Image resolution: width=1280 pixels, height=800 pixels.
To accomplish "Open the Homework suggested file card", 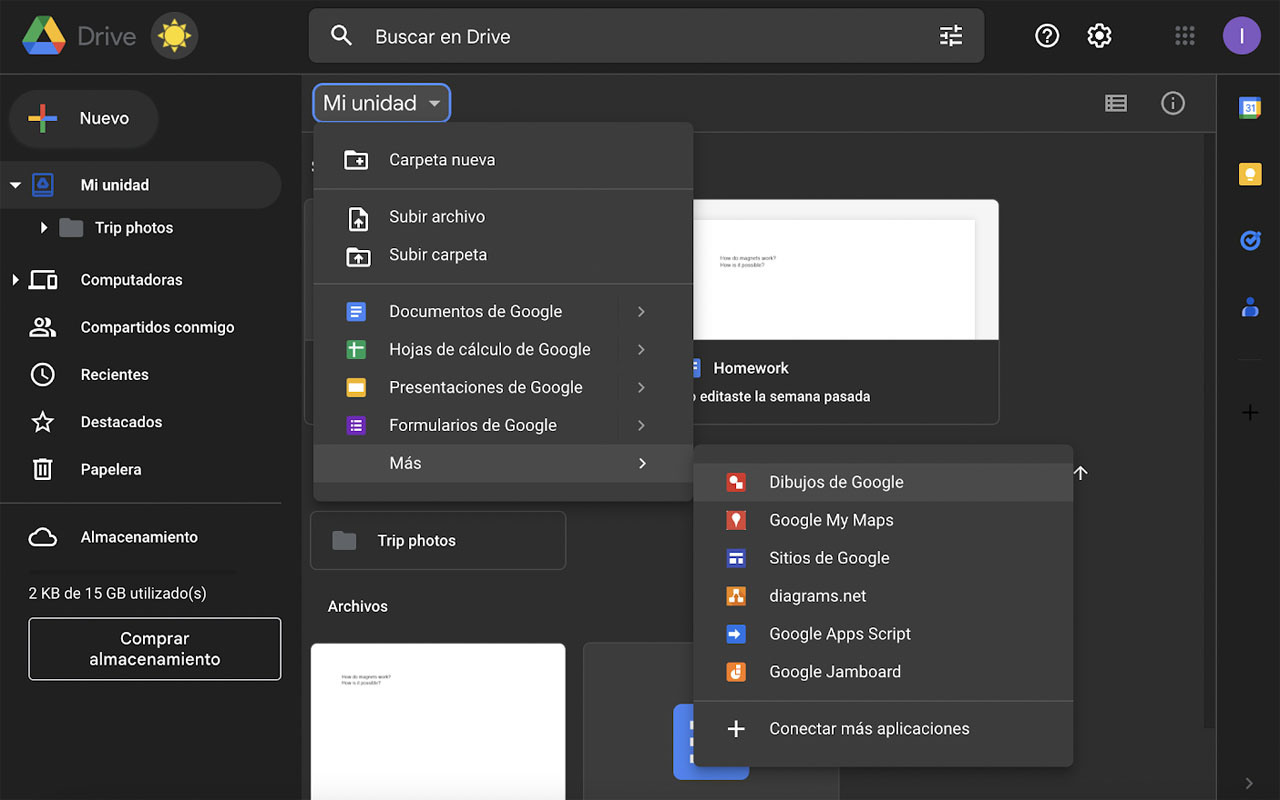I will coord(846,311).
